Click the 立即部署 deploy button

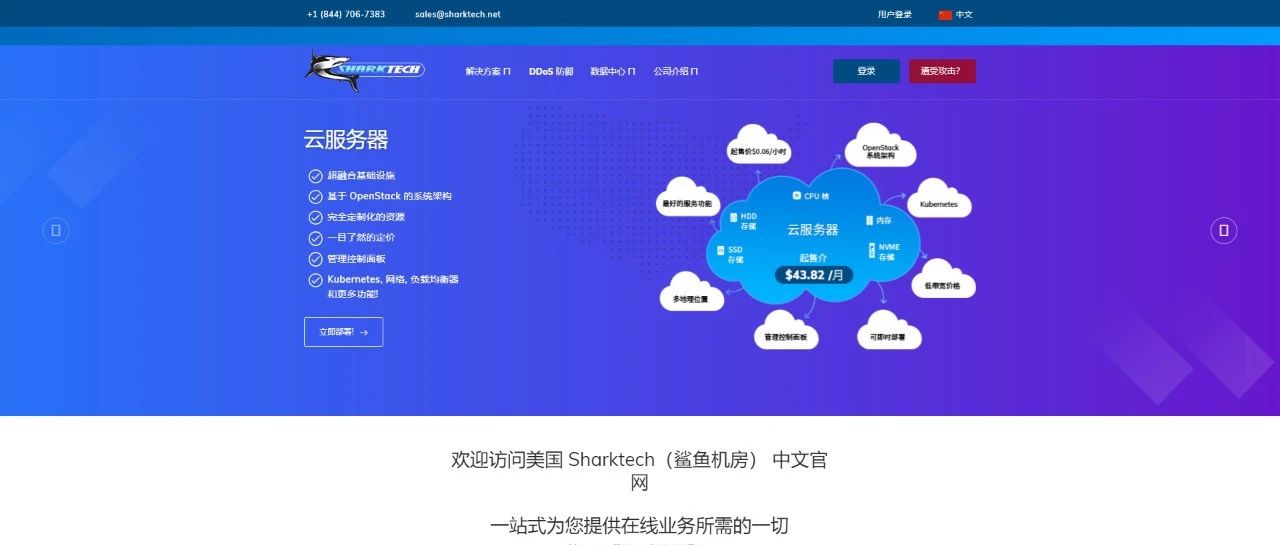[343, 332]
